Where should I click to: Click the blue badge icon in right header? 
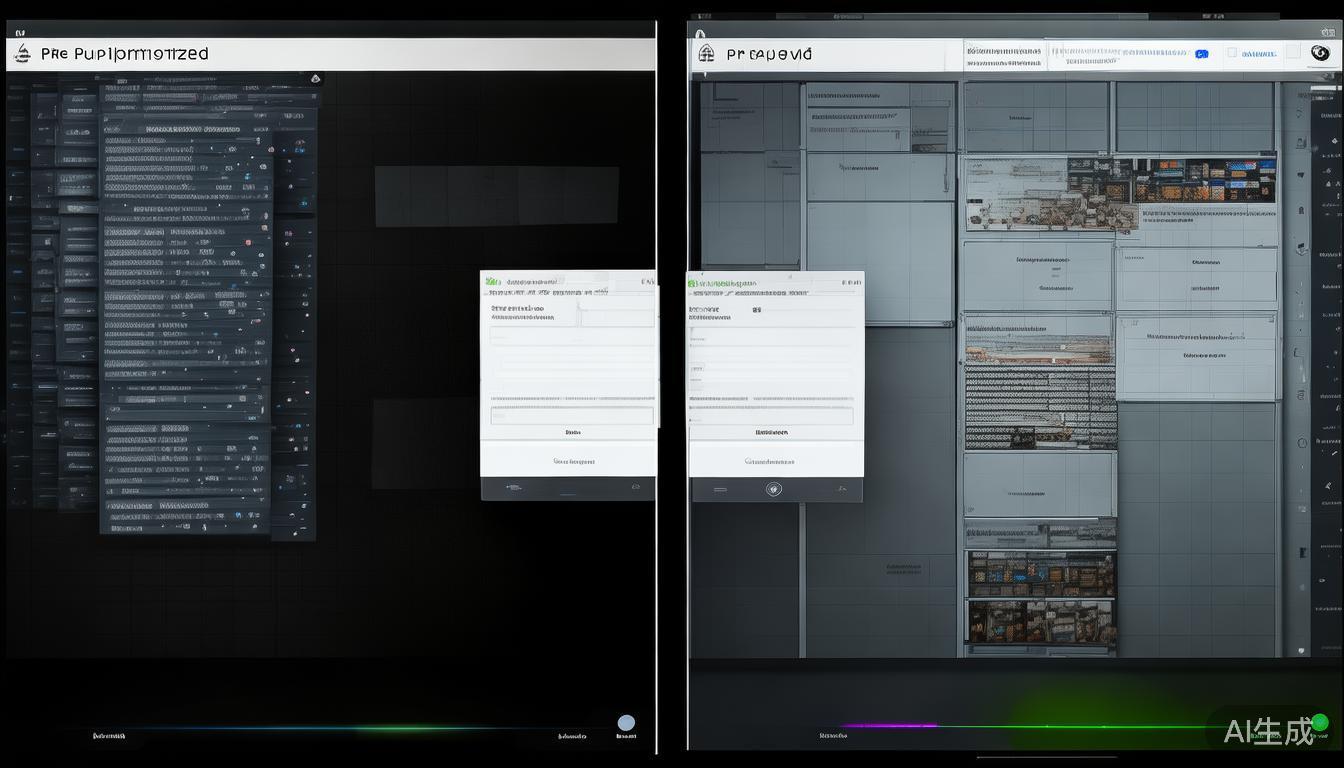coord(1201,54)
